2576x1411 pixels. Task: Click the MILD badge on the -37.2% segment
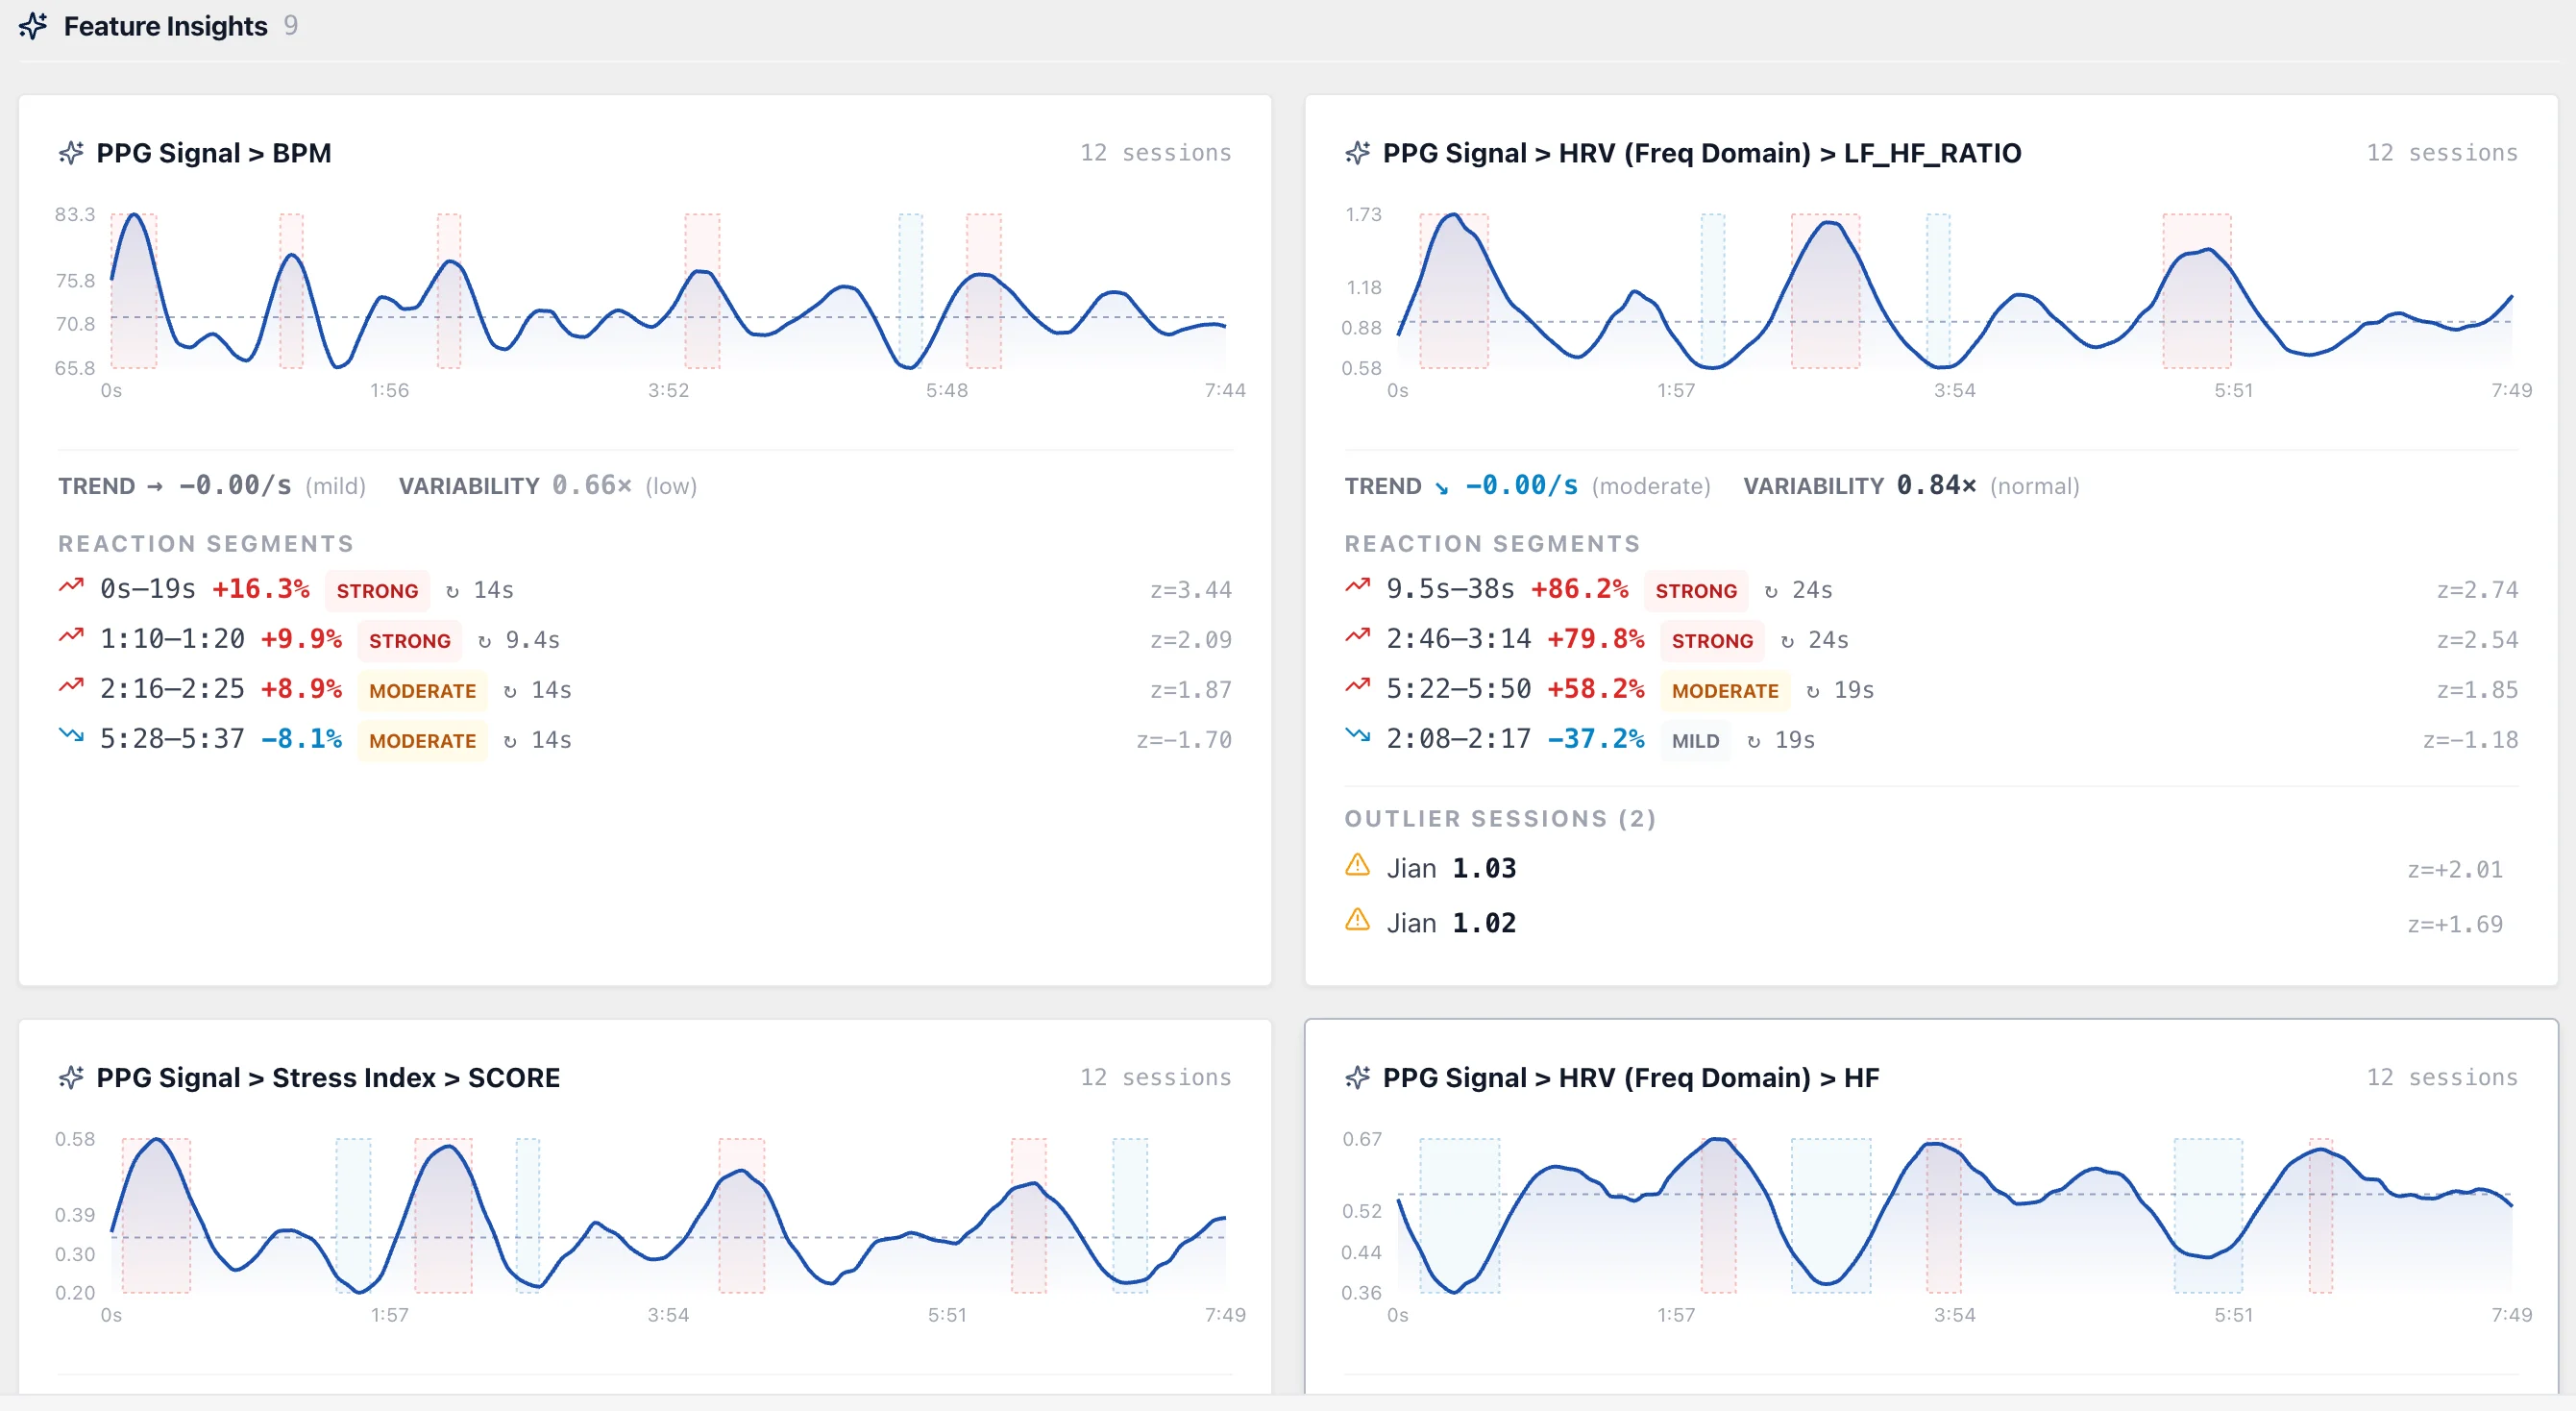tap(1696, 741)
